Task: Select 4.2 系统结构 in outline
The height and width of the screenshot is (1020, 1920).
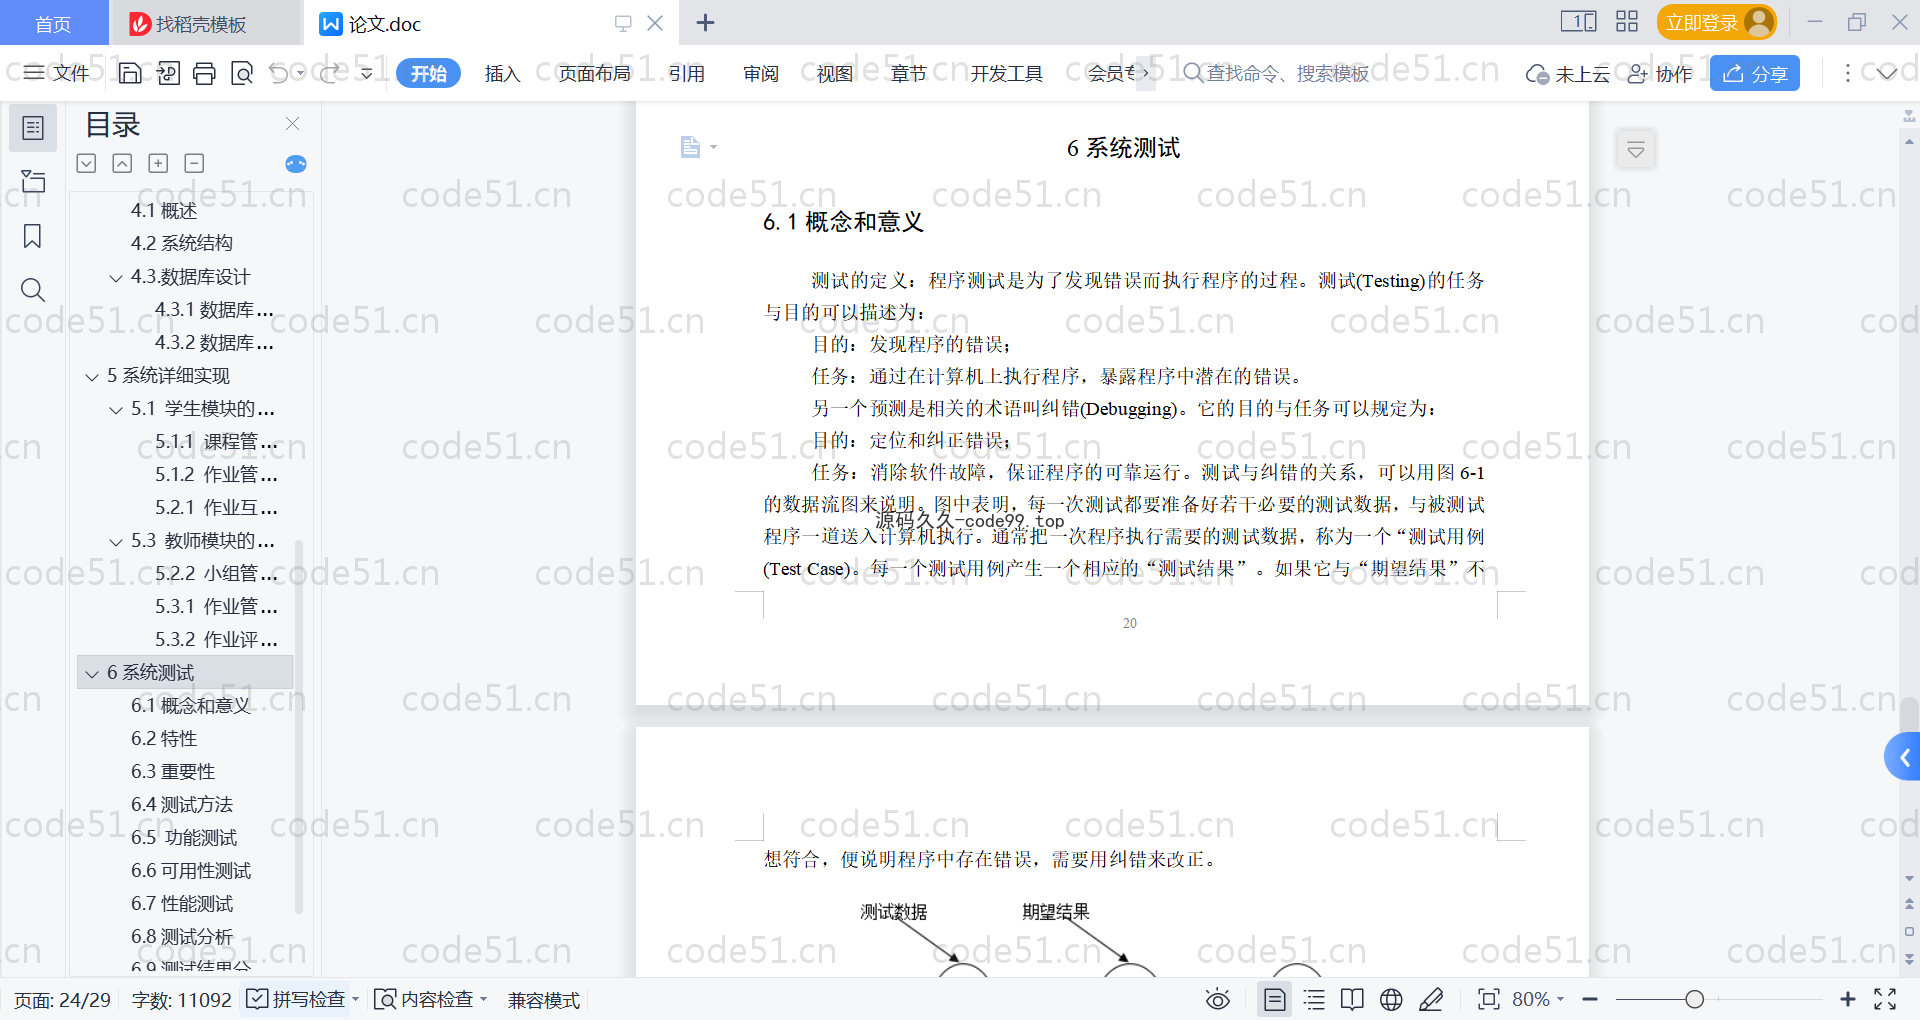Action: pyautogui.click(x=181, y=243)
